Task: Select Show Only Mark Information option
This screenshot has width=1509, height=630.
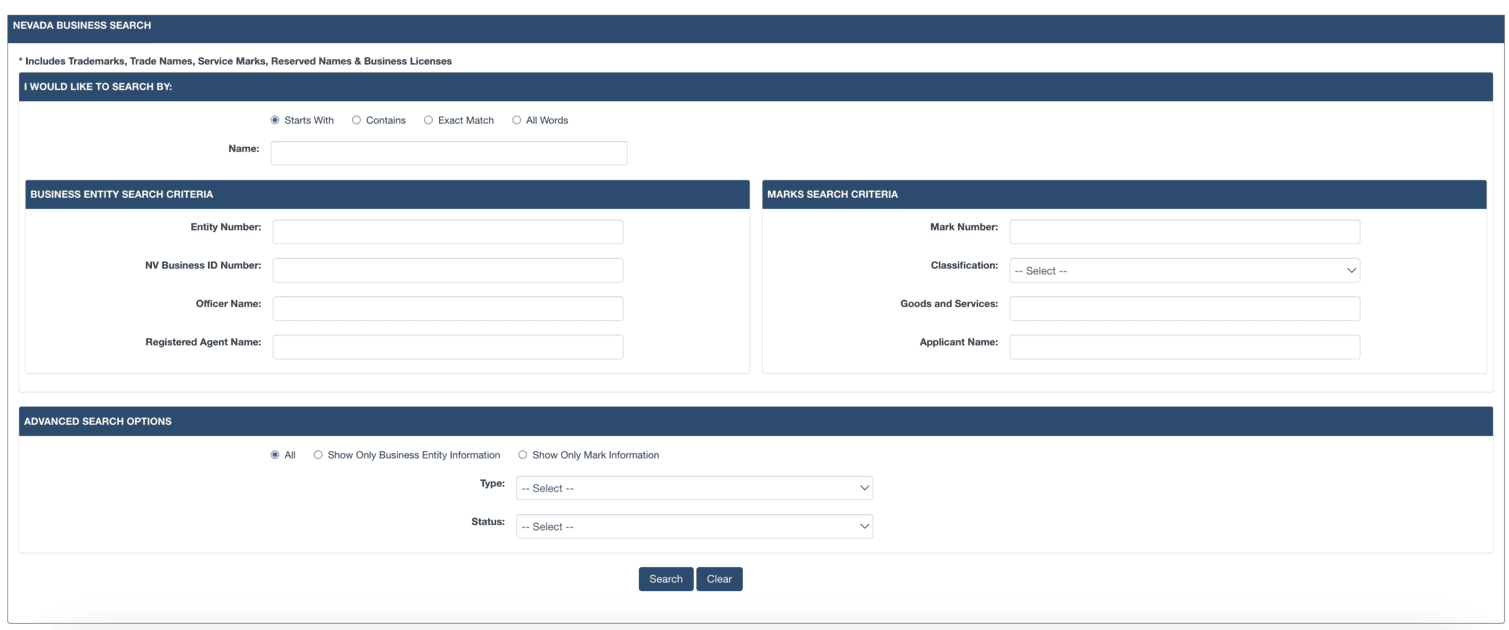Action: tap(522, 455)
